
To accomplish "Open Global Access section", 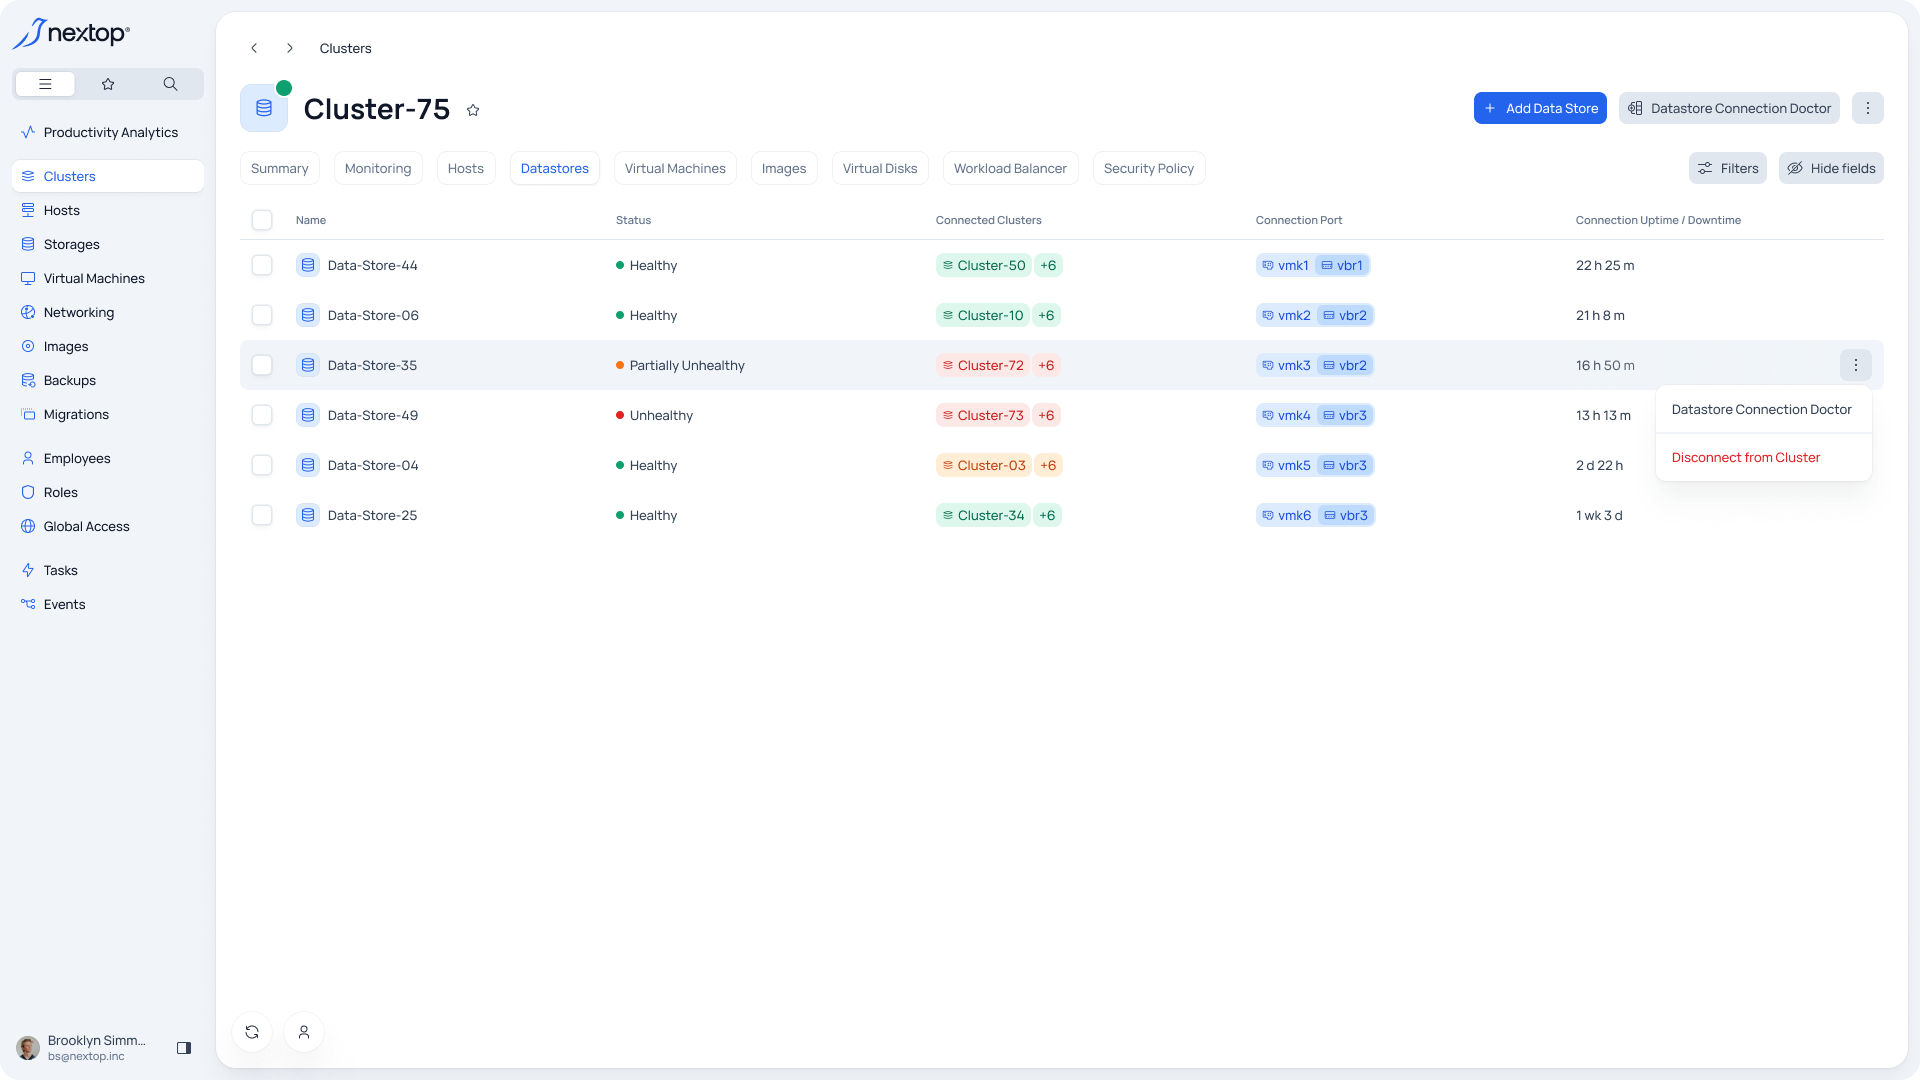I will click(x=108, y=526).
